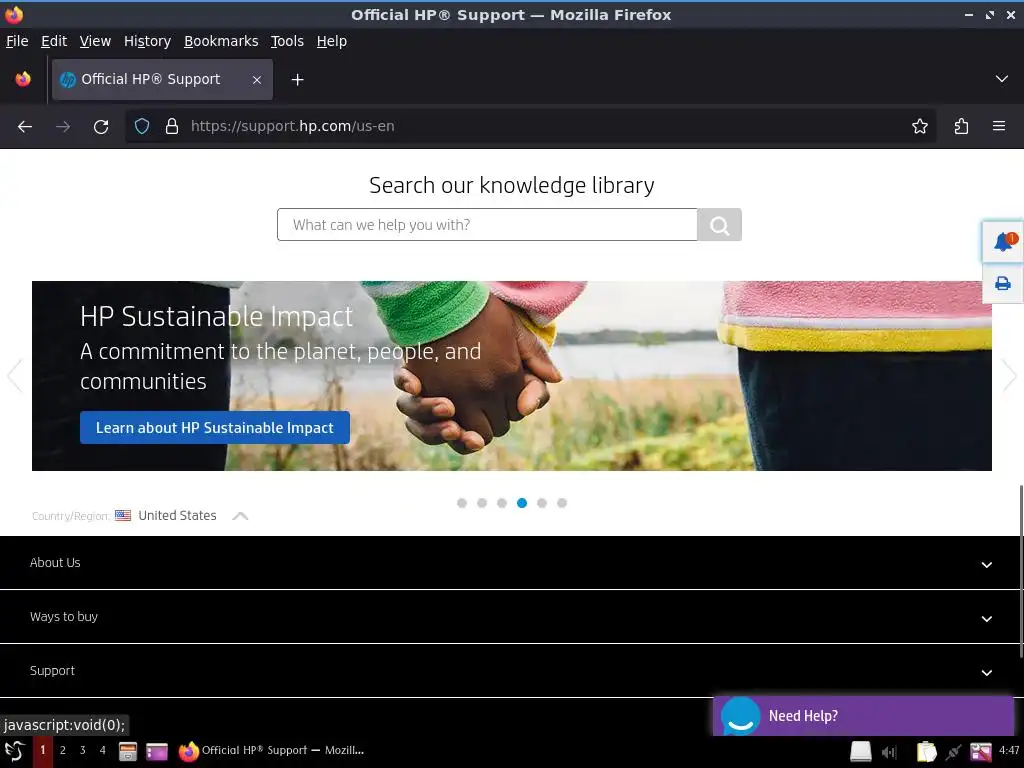Select third carousel dot indicator
This screenshot has height=768, width=1024.
pyautogui.click(x=502, y=503)
